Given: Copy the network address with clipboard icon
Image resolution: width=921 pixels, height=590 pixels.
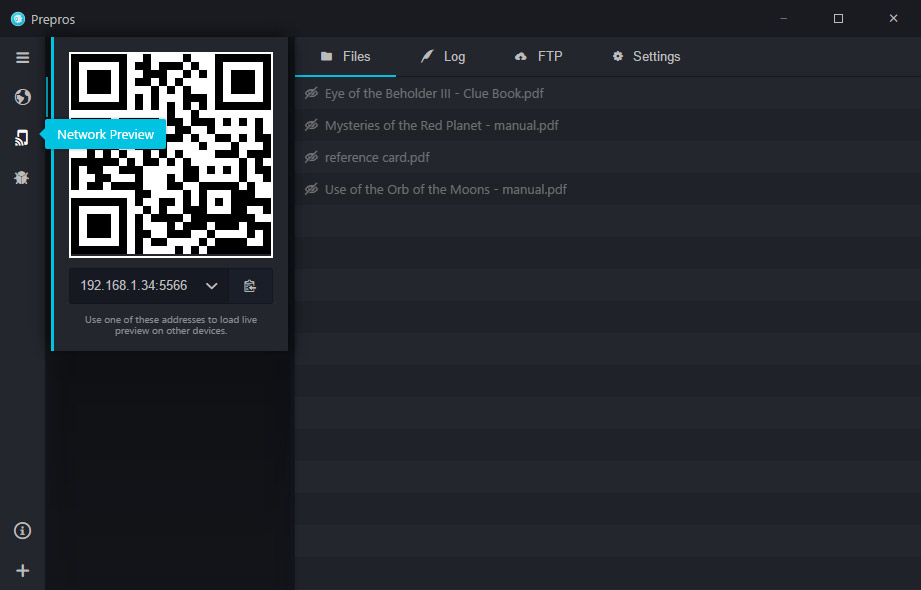Looking at the screenshot, I should click(250, 286).
